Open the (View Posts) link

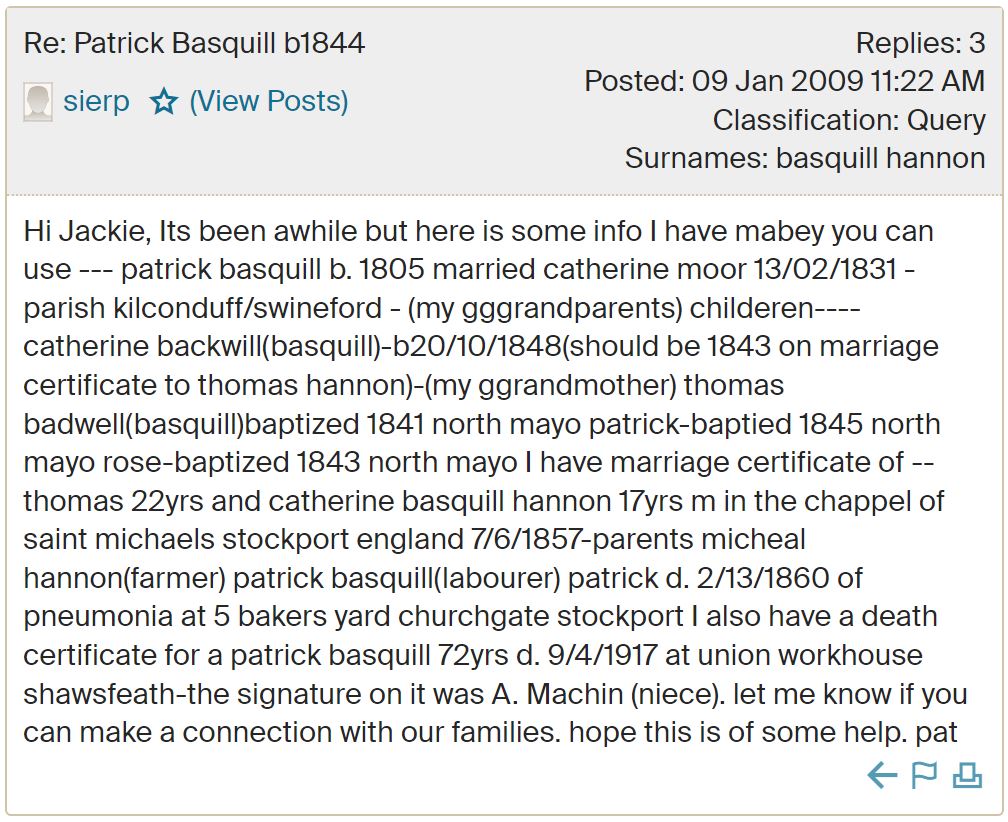(x=268, y=102)
